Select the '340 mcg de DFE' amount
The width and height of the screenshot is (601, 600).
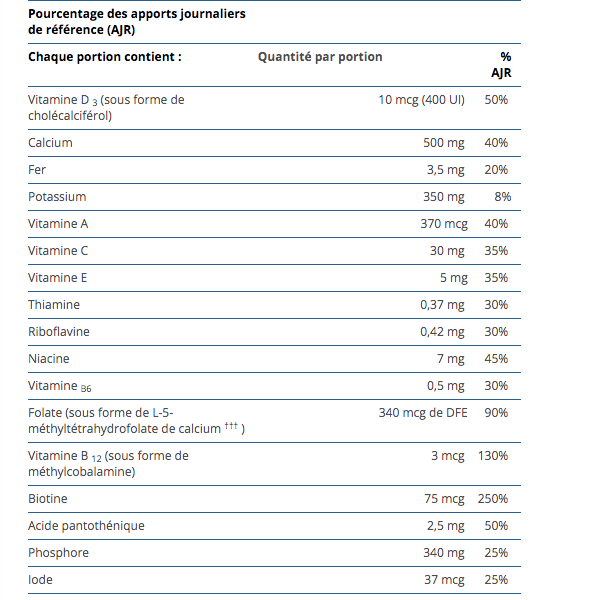(422, 413)
